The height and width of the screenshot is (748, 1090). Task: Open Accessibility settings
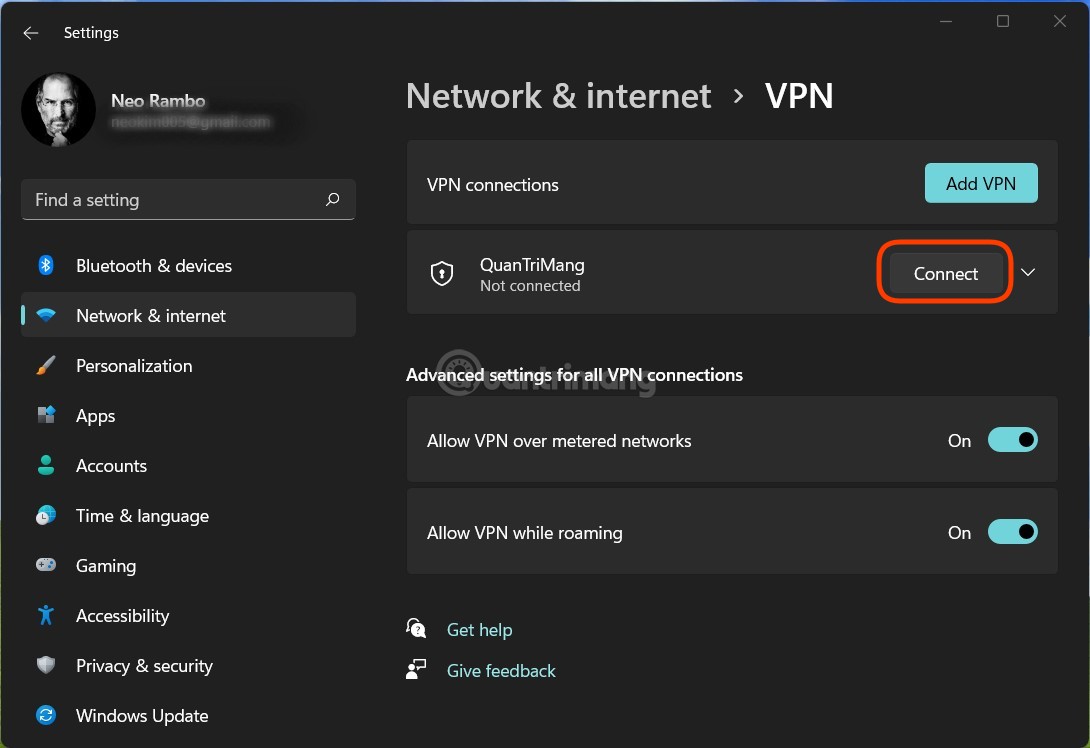pyautogui.click(x=188, y=616)
